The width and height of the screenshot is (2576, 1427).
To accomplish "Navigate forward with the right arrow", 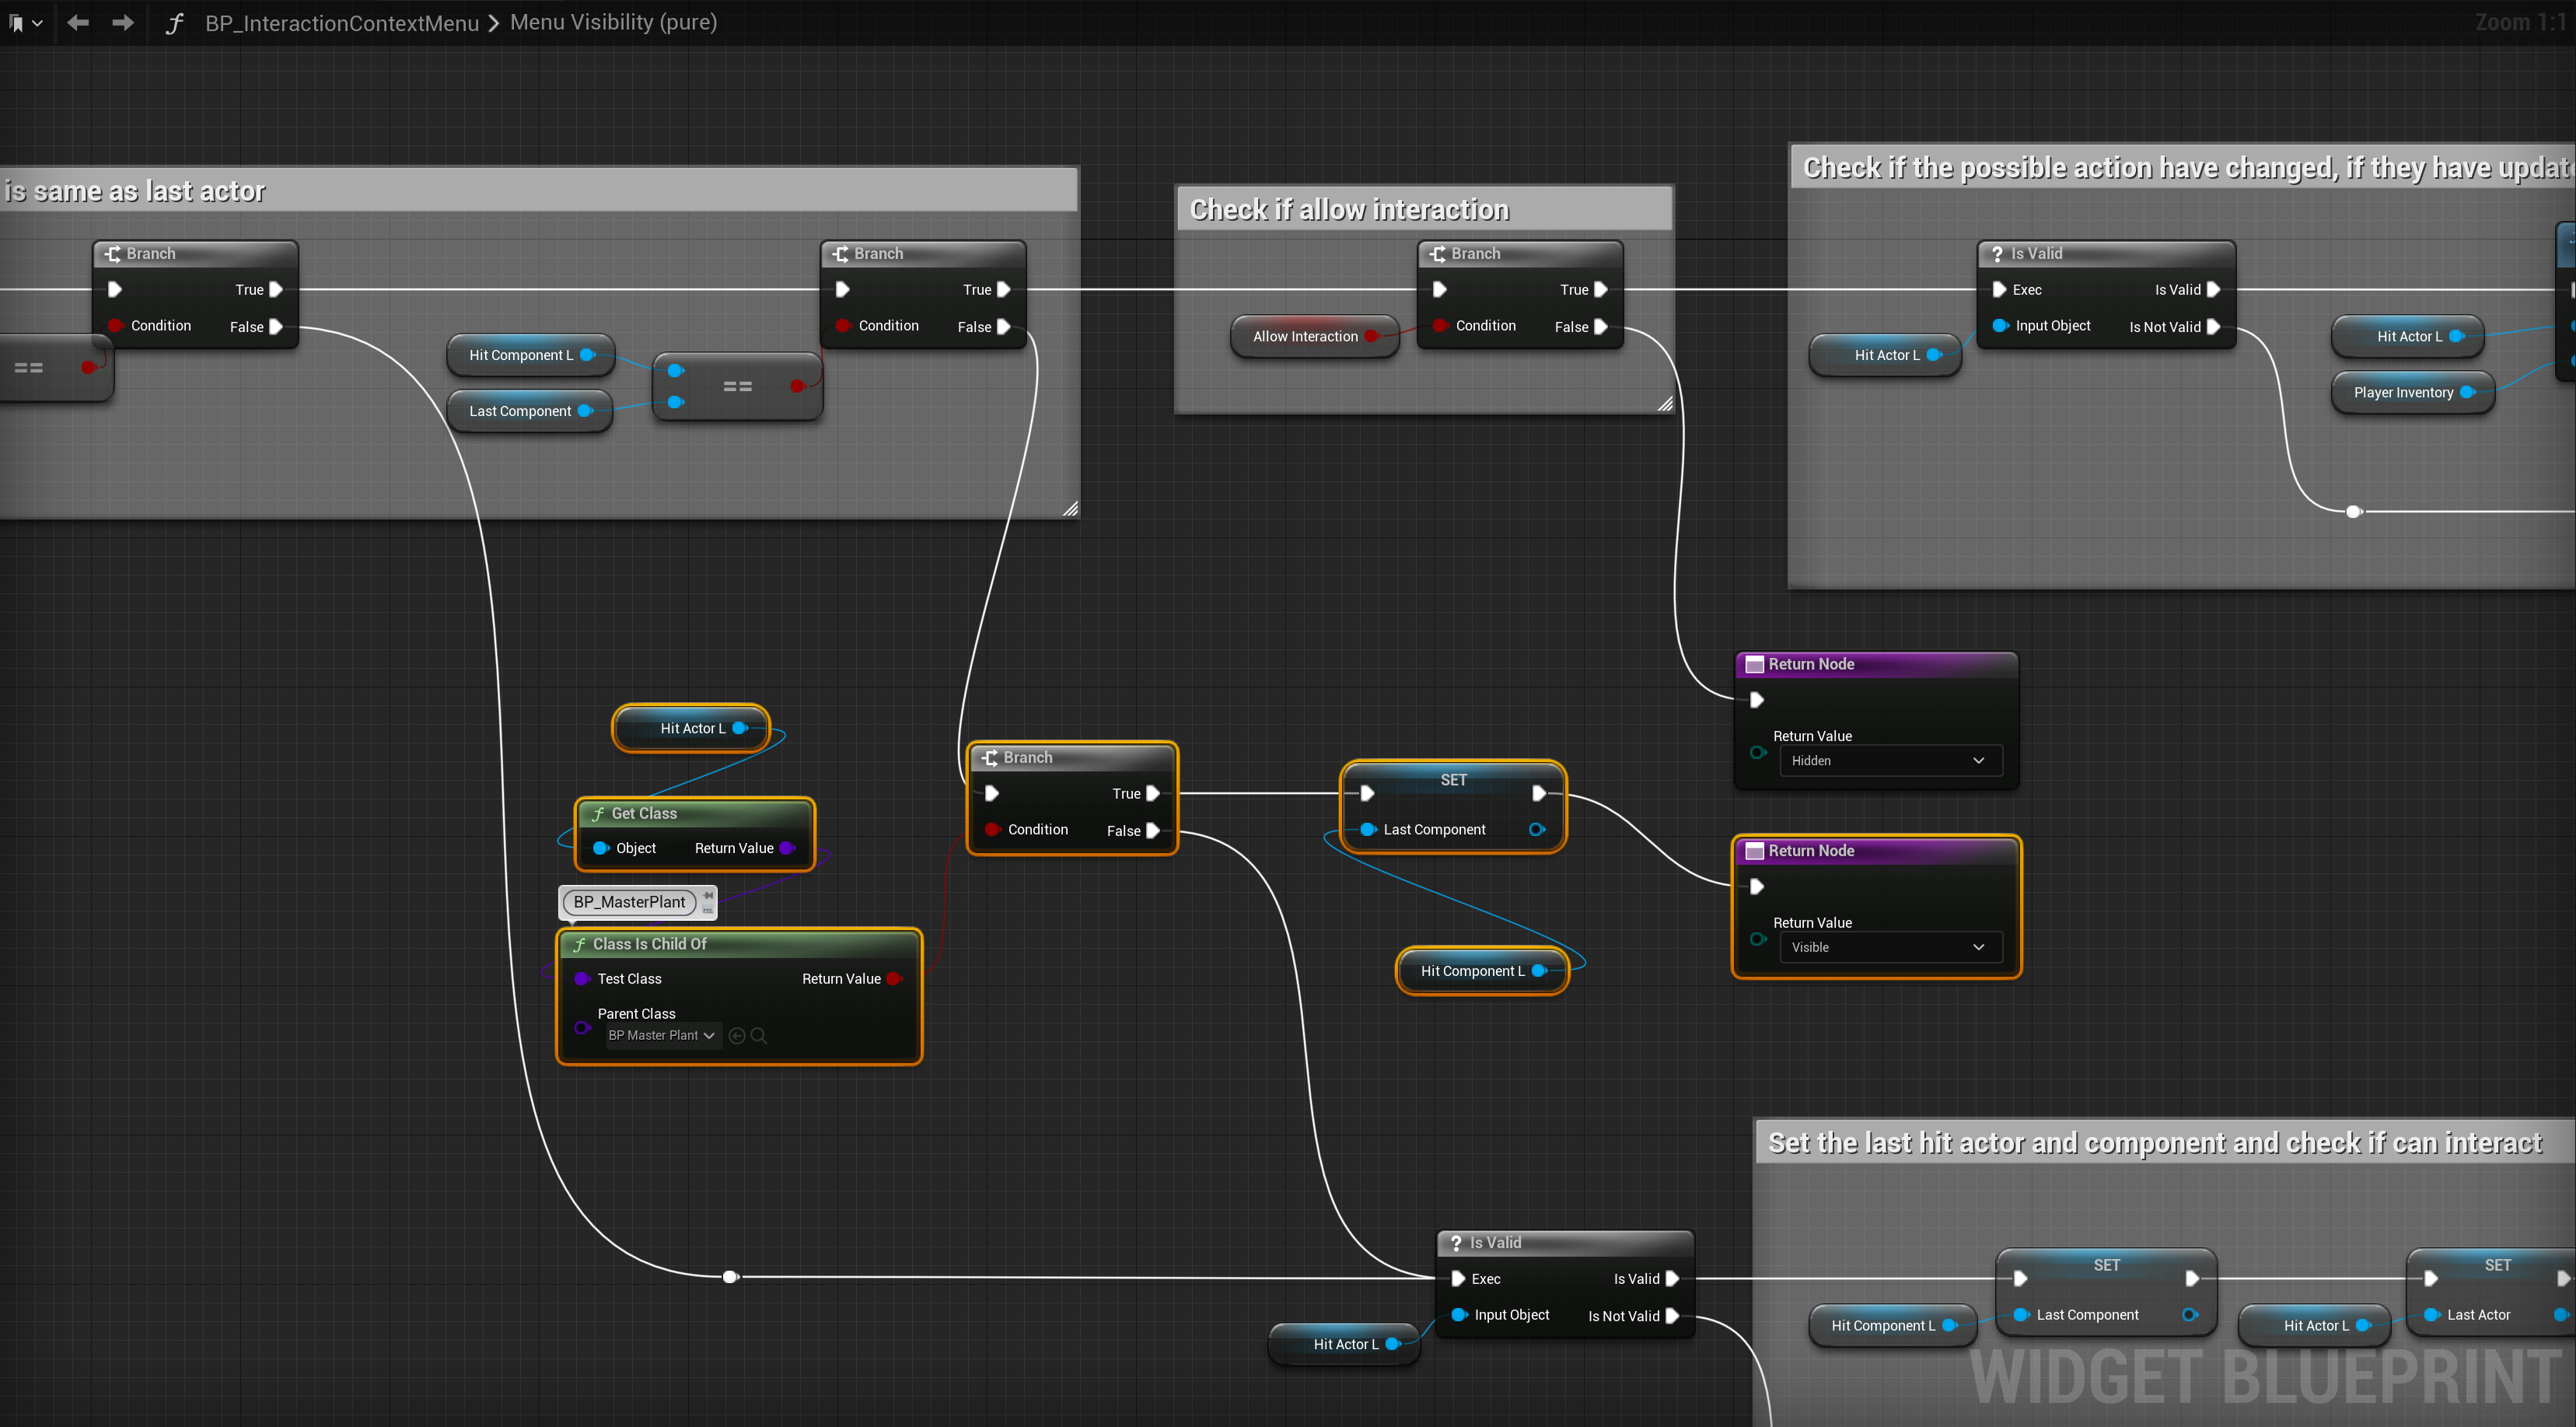I will (x=123, y=22).
